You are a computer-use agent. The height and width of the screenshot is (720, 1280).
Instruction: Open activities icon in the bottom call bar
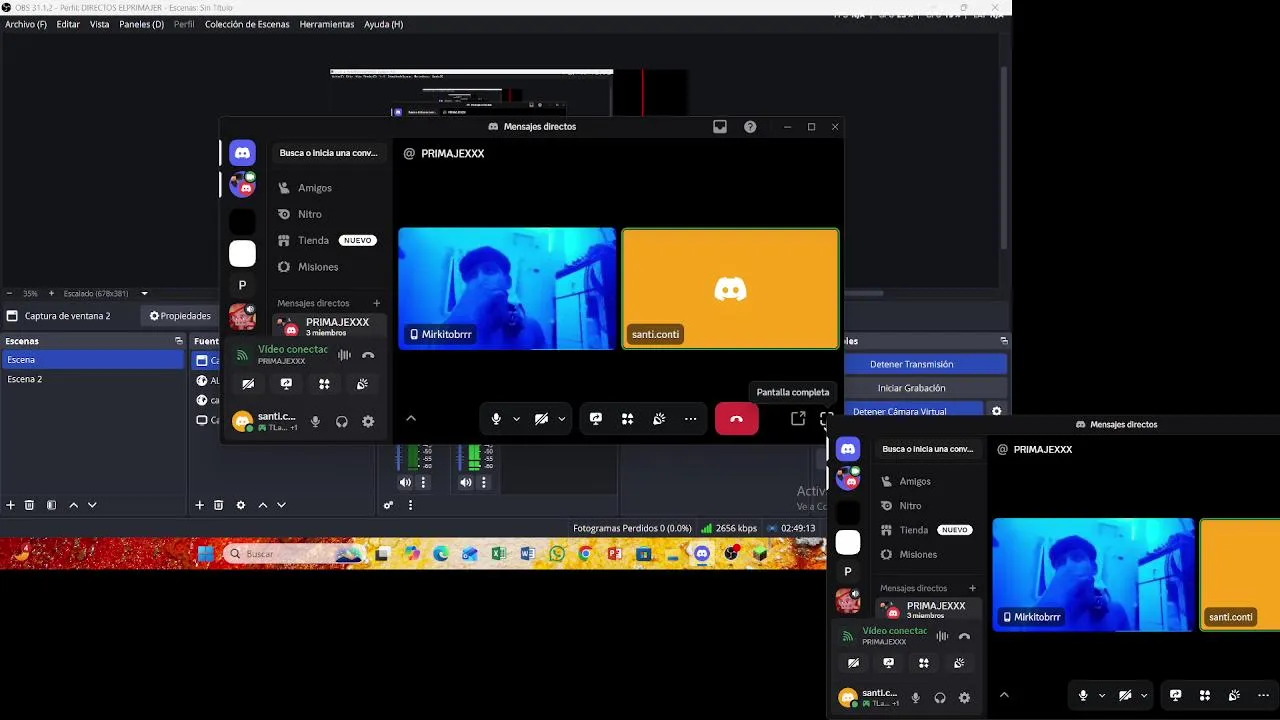point(627,419)
